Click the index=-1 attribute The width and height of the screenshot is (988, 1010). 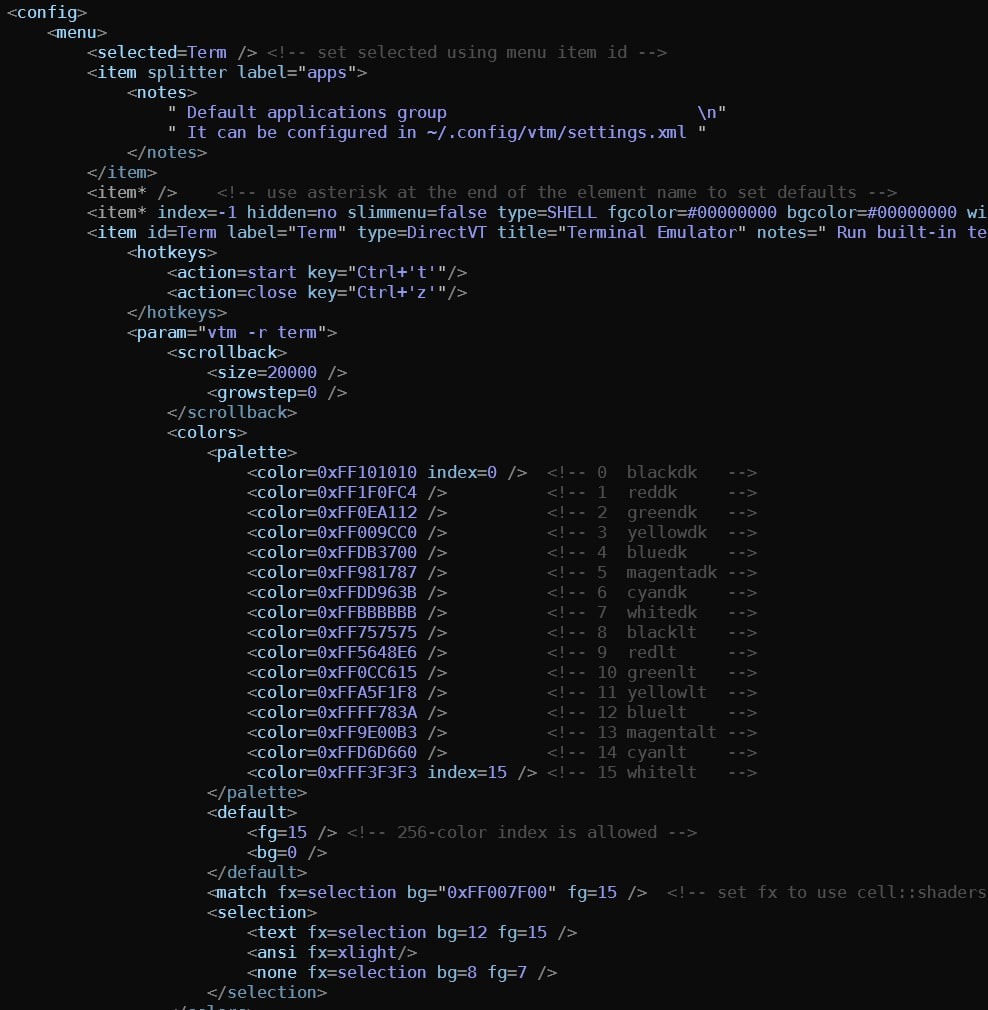pos(197,212)
